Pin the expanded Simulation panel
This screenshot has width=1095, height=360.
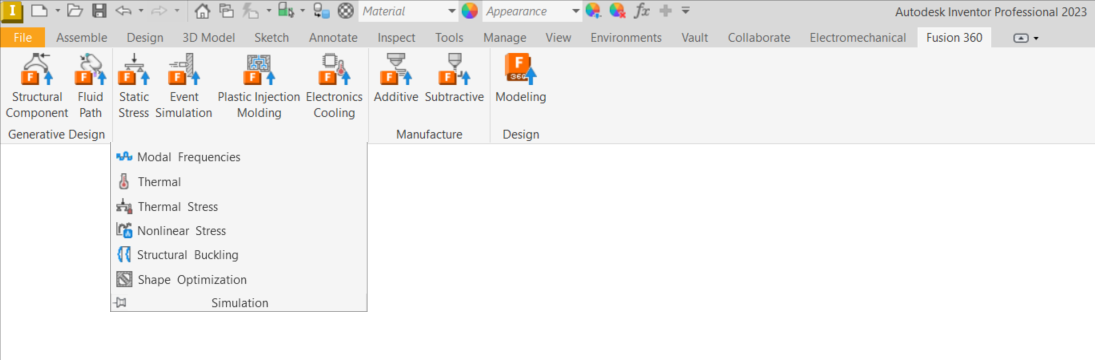[x=120, y=303]
